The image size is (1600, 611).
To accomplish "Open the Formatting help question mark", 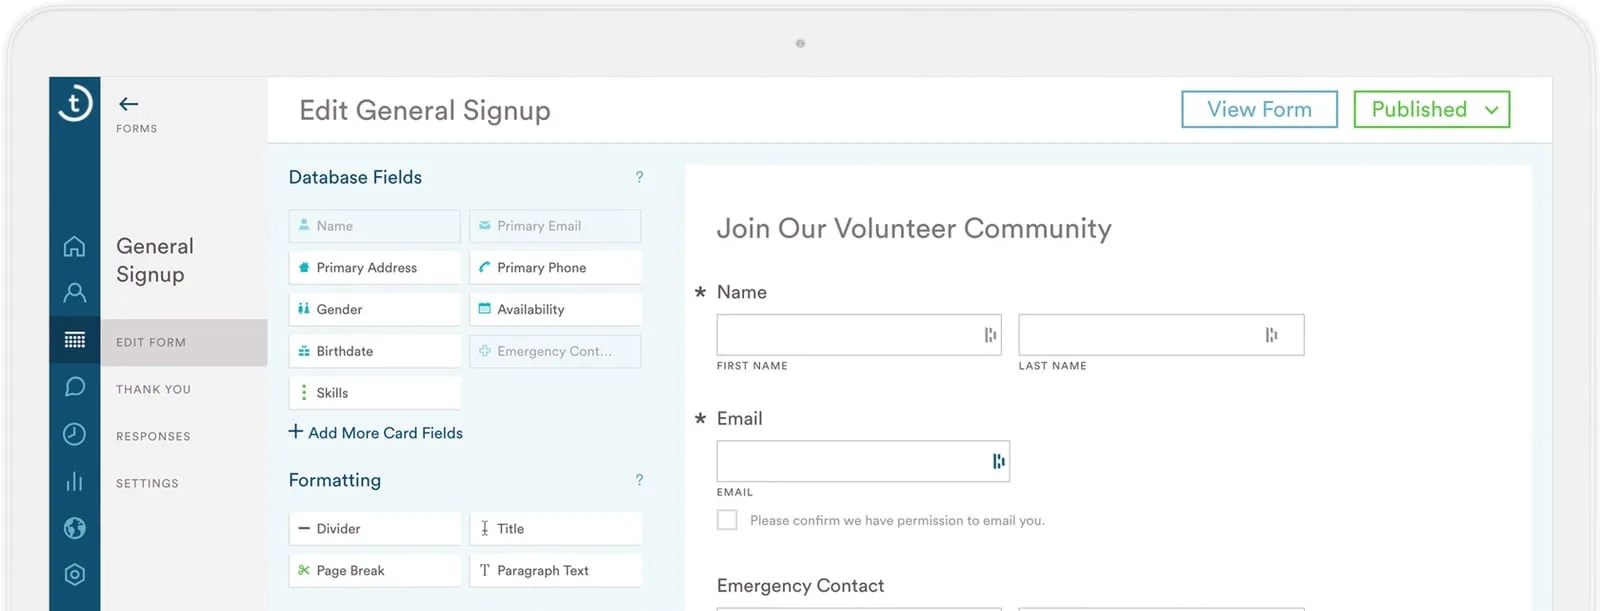I will click(639, 480).
